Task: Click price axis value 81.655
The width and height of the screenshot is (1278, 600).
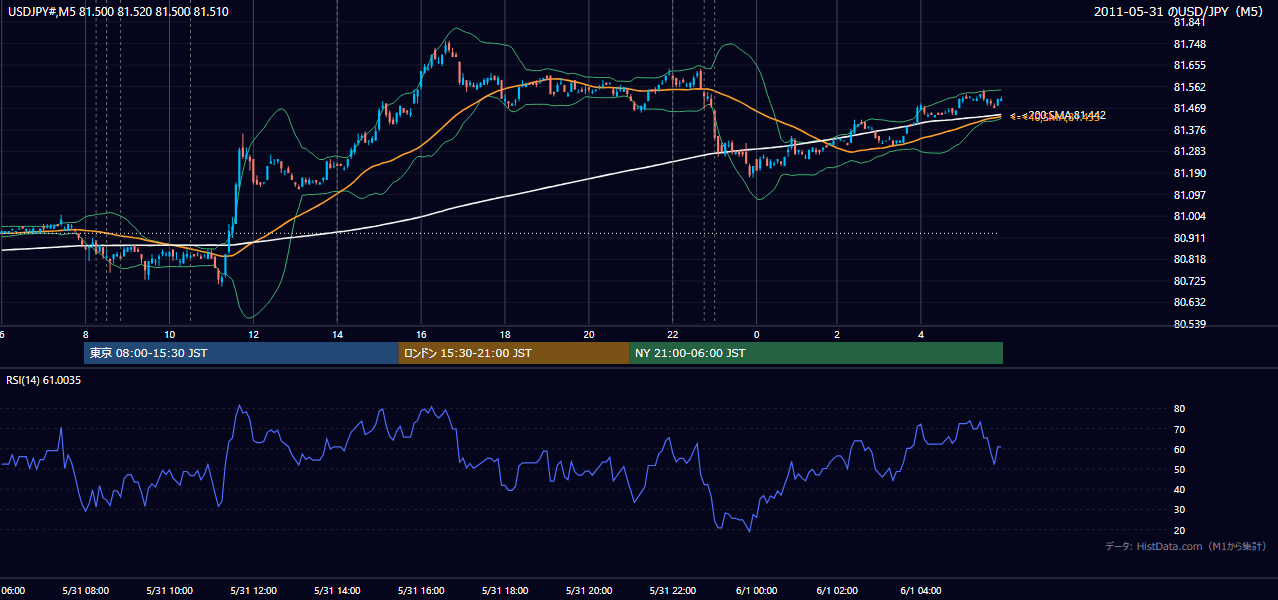Action: click(1188, 65)
